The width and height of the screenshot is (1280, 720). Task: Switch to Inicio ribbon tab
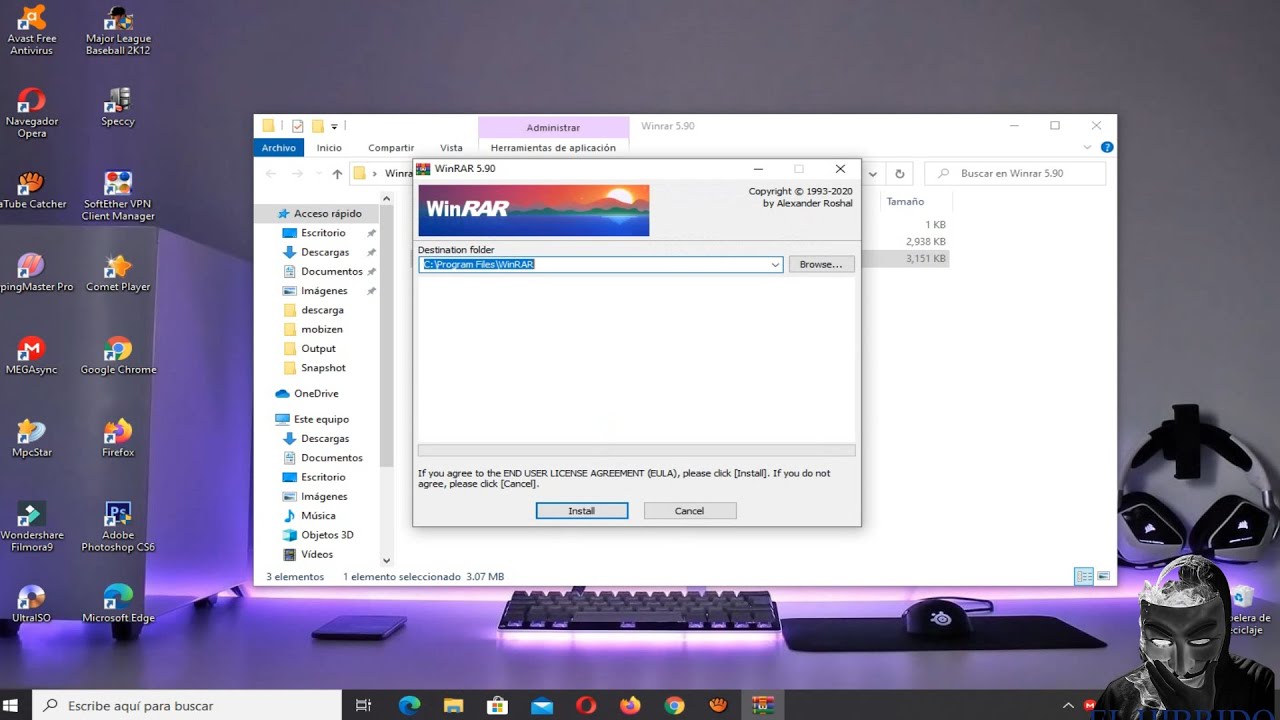click(x=329, y=147)
